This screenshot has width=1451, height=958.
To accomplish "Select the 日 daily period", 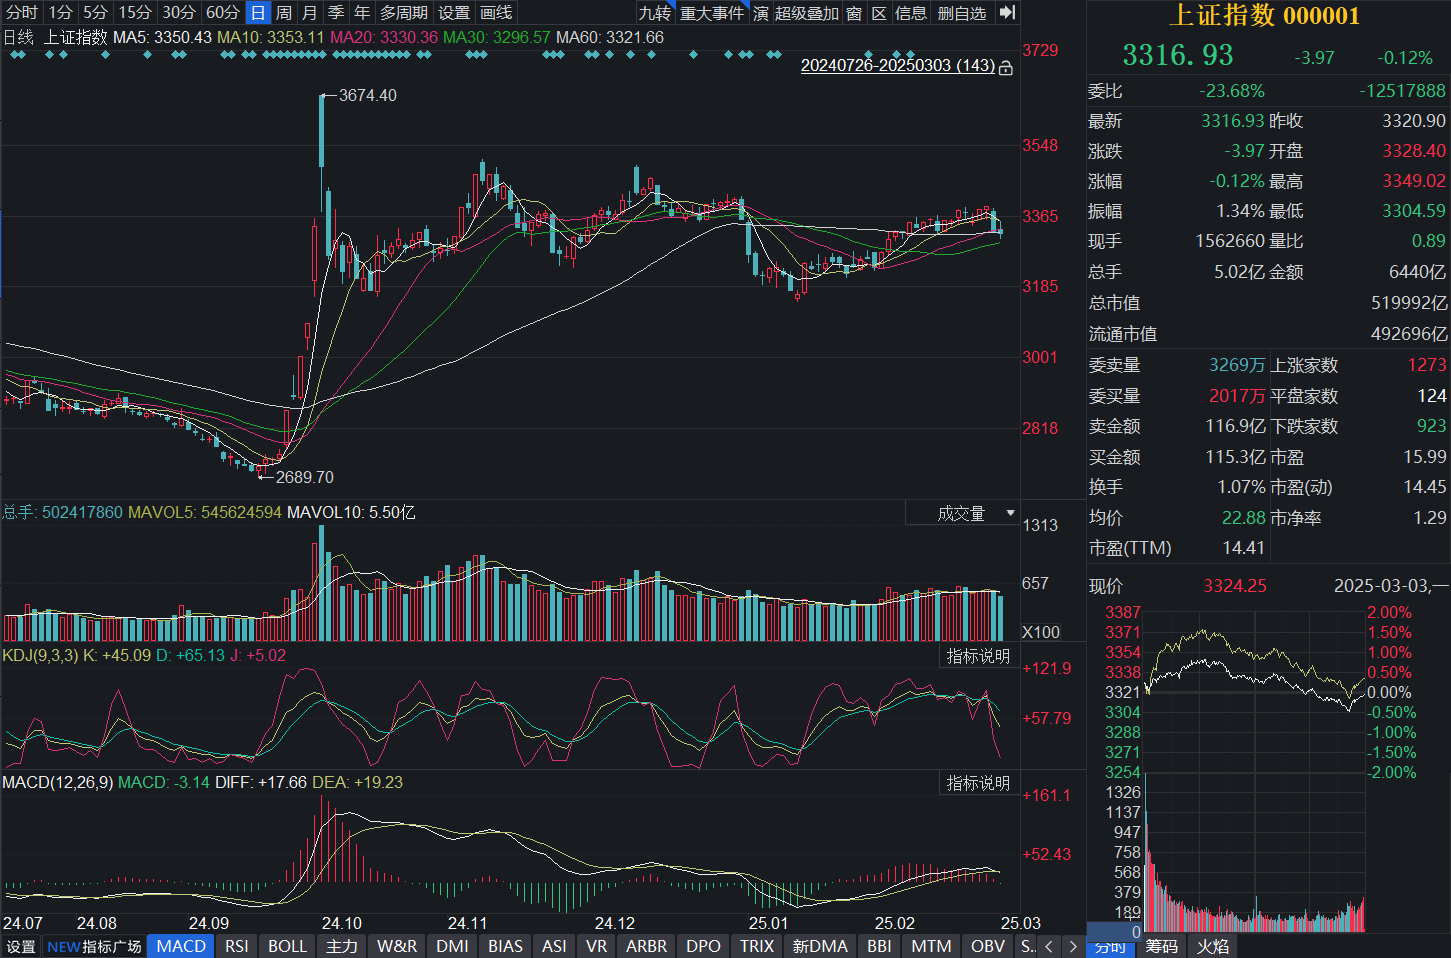I will 258,12.
